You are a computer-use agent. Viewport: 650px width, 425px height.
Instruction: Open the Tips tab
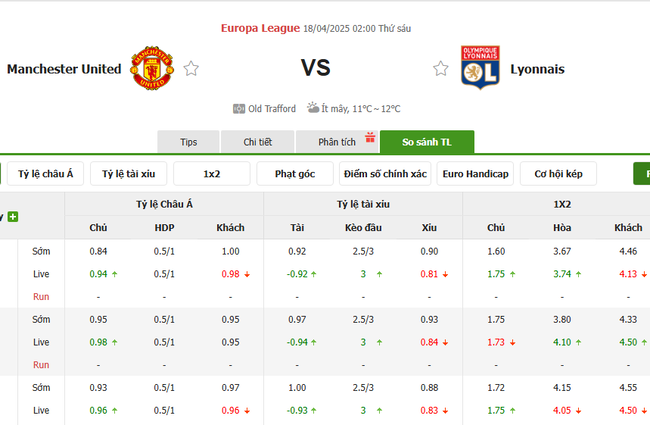click(188, 142)
